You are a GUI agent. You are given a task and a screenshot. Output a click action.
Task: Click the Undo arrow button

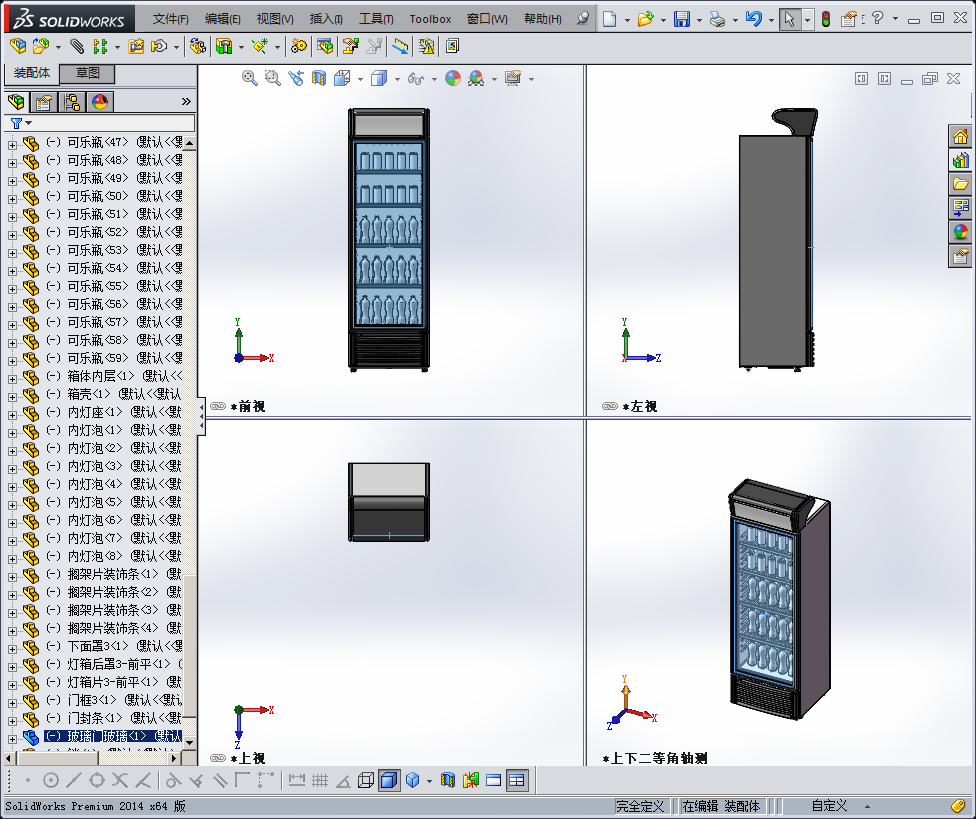click(x=753, y=19)
